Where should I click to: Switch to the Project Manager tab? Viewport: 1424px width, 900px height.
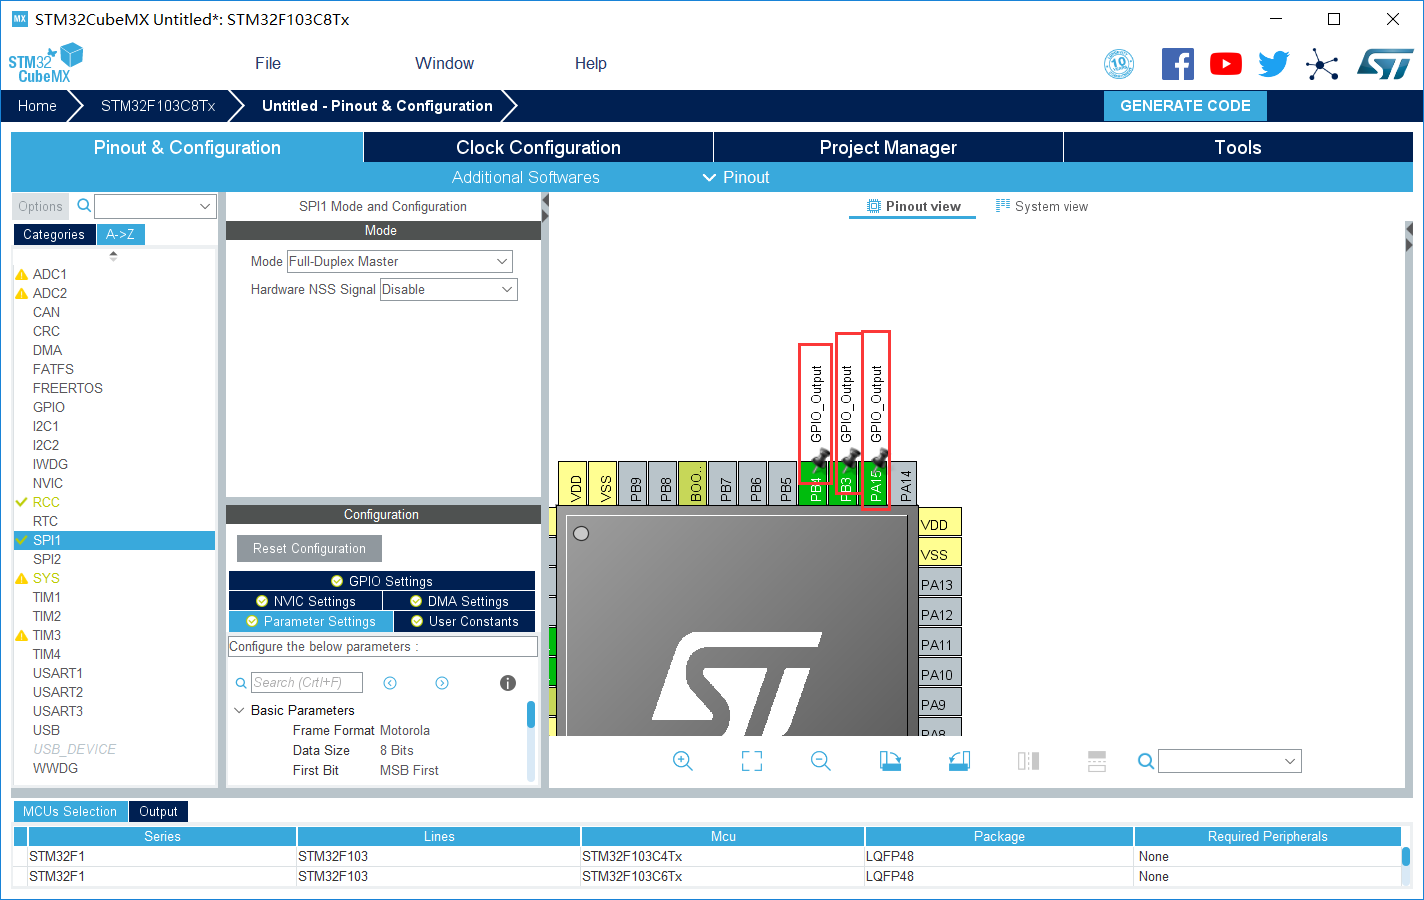[x=888, y=147]
